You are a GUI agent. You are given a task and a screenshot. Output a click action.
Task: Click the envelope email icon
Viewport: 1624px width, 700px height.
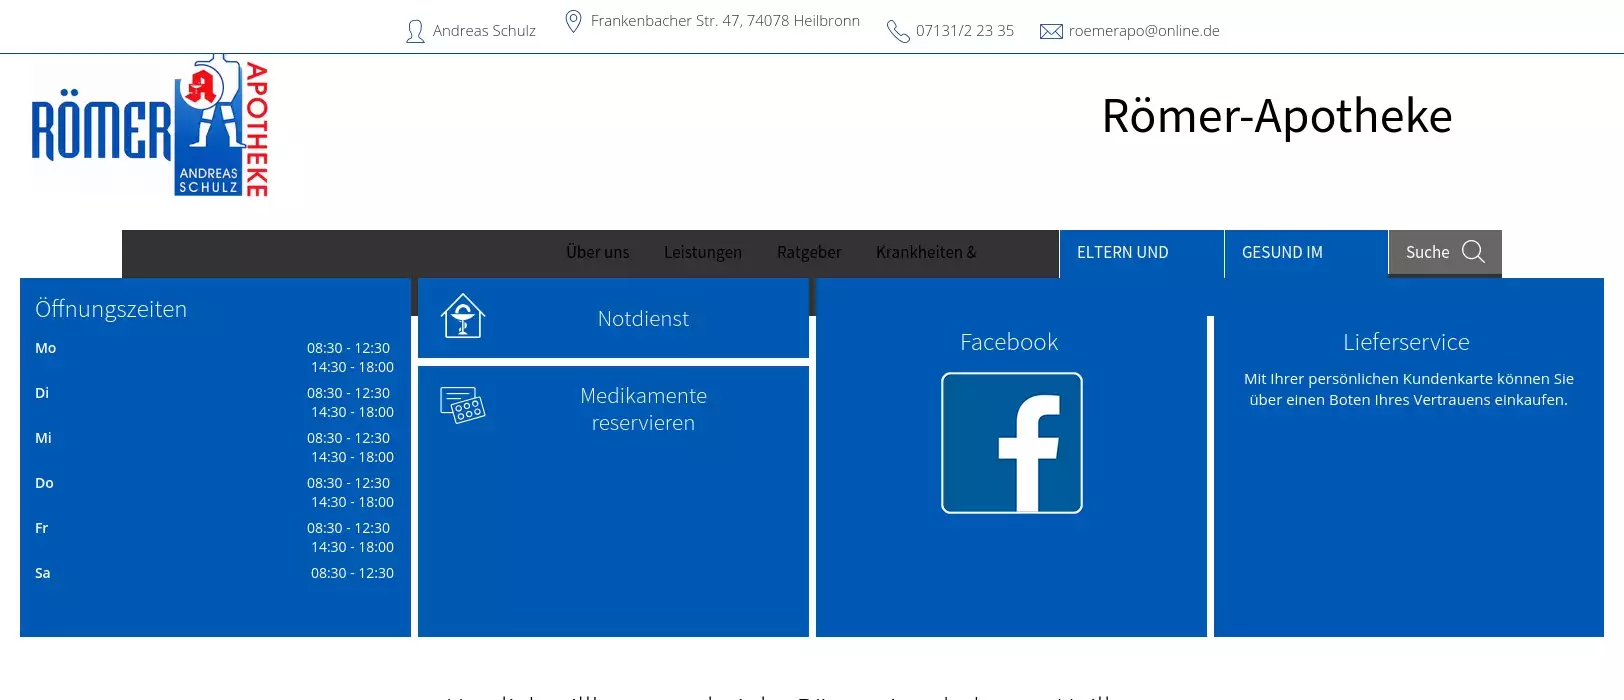point(1051,32)
